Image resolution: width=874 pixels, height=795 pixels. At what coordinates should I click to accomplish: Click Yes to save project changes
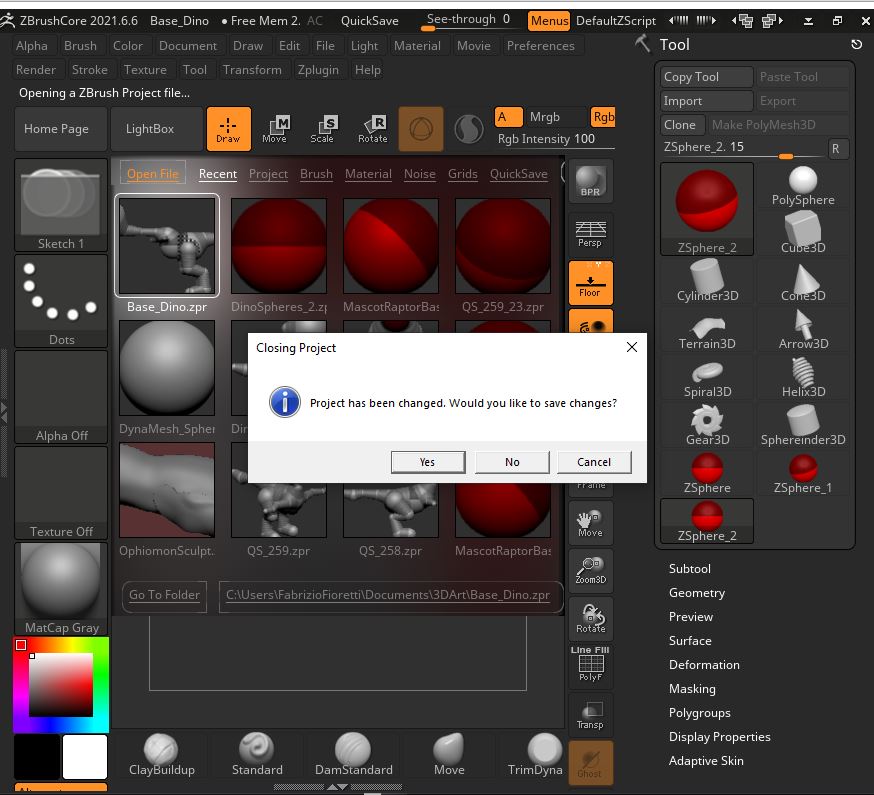pyautogui.click(x=427, y=461)
